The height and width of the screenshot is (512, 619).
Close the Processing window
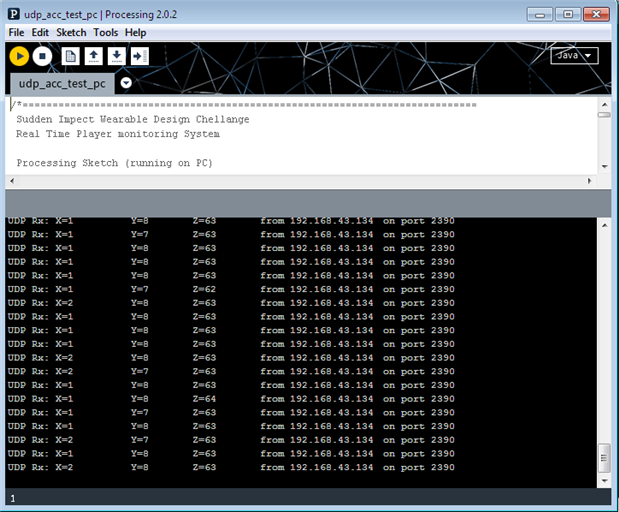(x=596, y=15)
